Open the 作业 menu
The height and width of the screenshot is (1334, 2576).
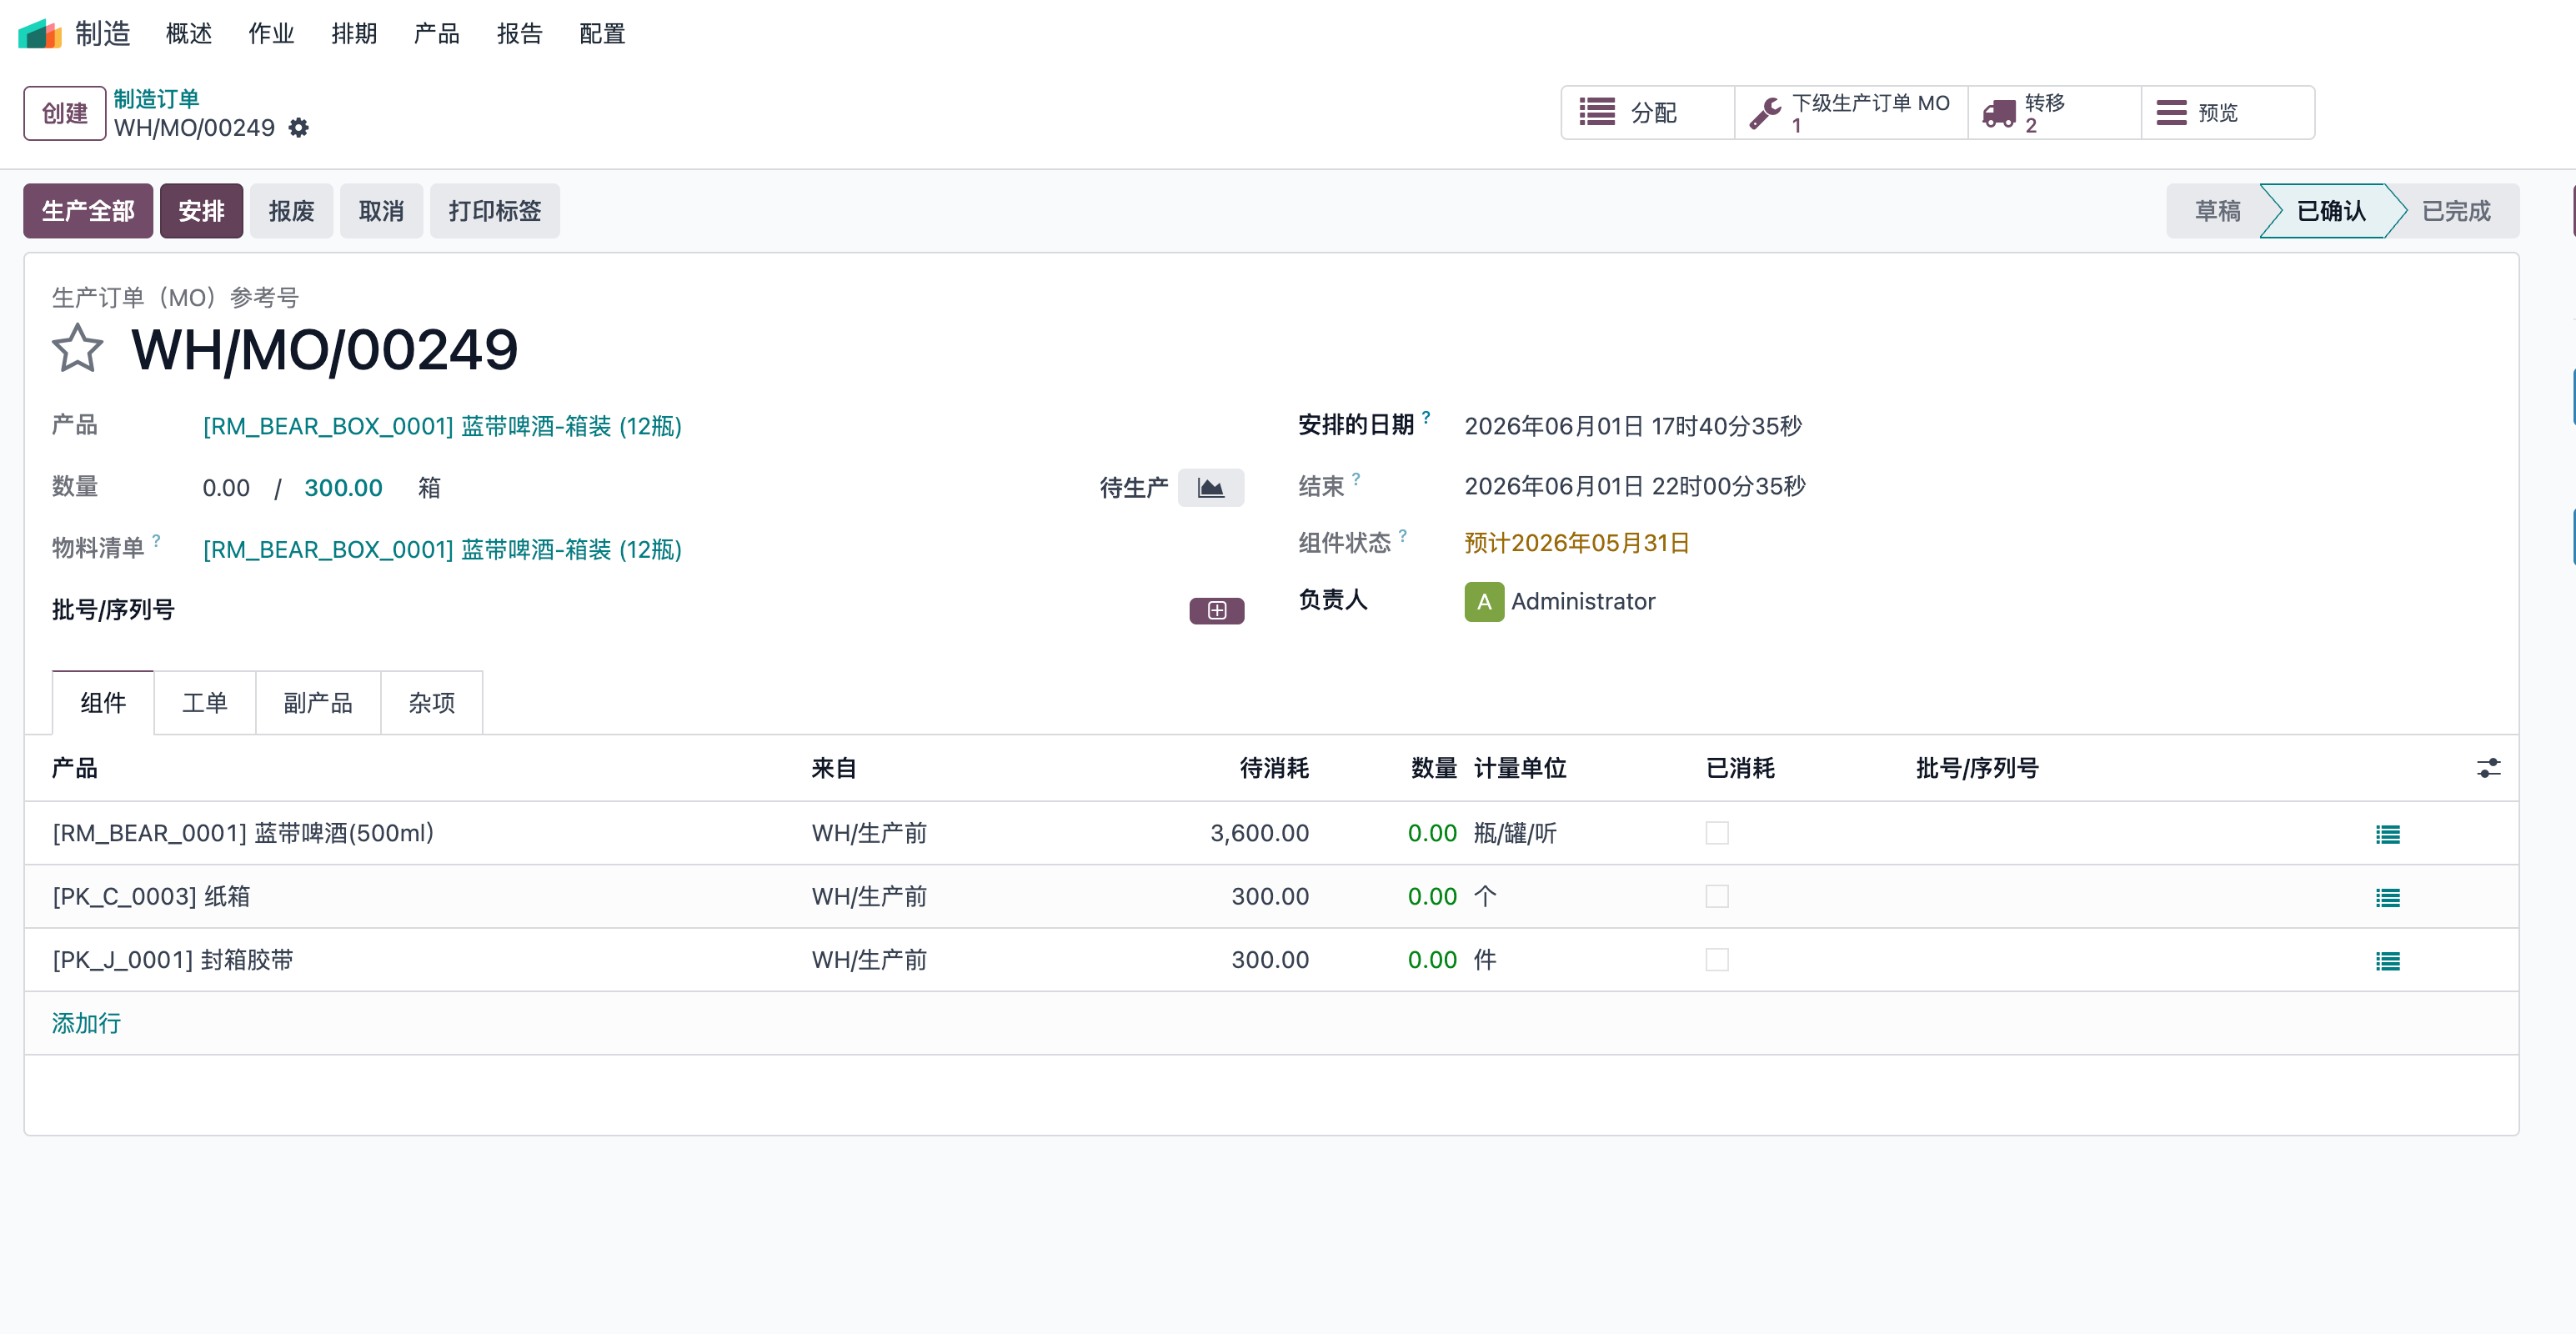[x=271, y=34]
